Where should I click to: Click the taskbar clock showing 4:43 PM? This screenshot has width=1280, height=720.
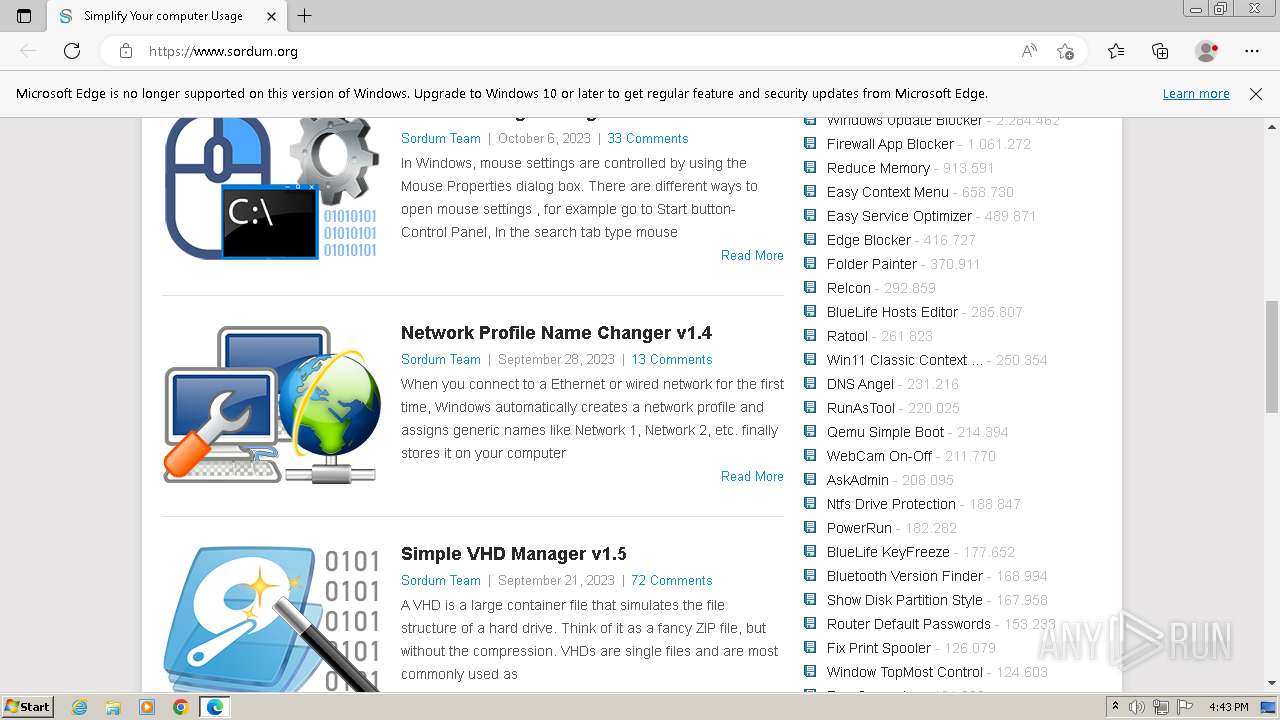click(x=1228, y=707)
